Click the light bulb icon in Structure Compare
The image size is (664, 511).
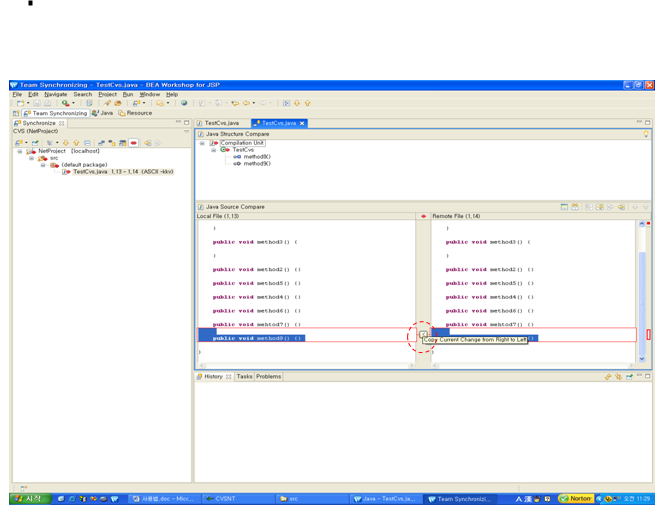pyautogui.click(x=646, y=134)
